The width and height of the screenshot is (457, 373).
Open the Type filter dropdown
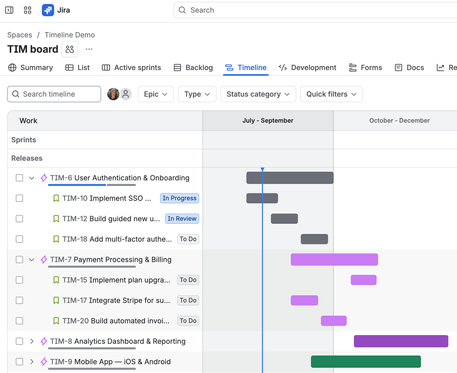[197, 94]
